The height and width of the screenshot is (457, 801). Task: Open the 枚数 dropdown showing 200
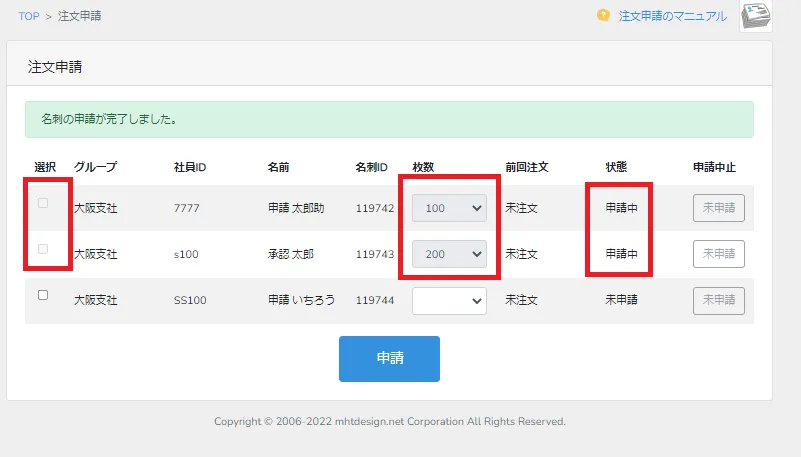pos(449,254)
